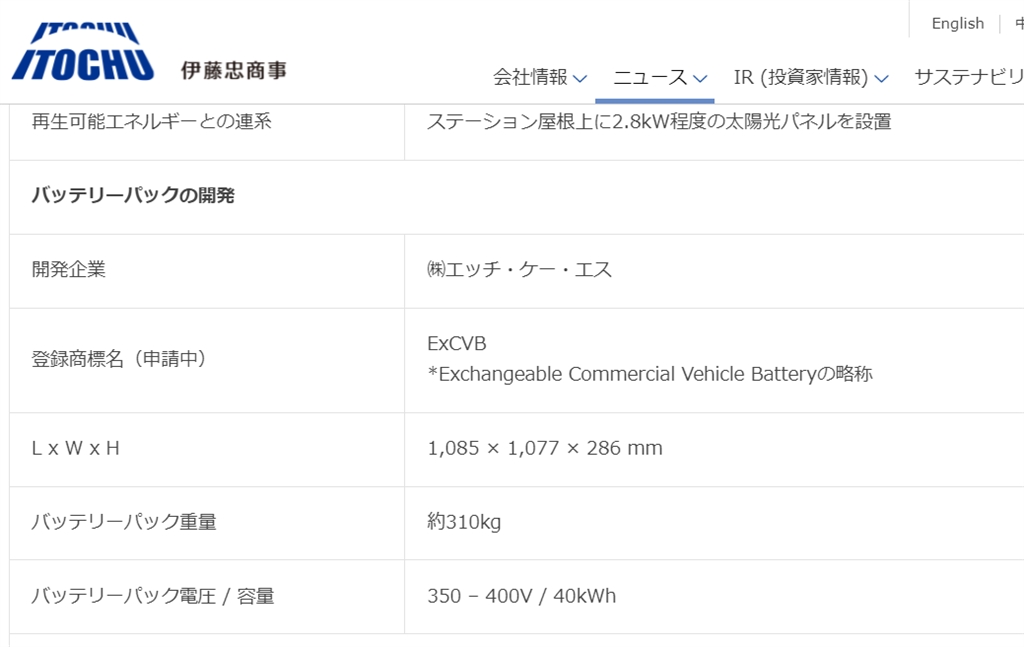Open the 会社情報 menu
Image resolution: width=1024 pixels, height=647 pixels.
(x=530, y=77)
